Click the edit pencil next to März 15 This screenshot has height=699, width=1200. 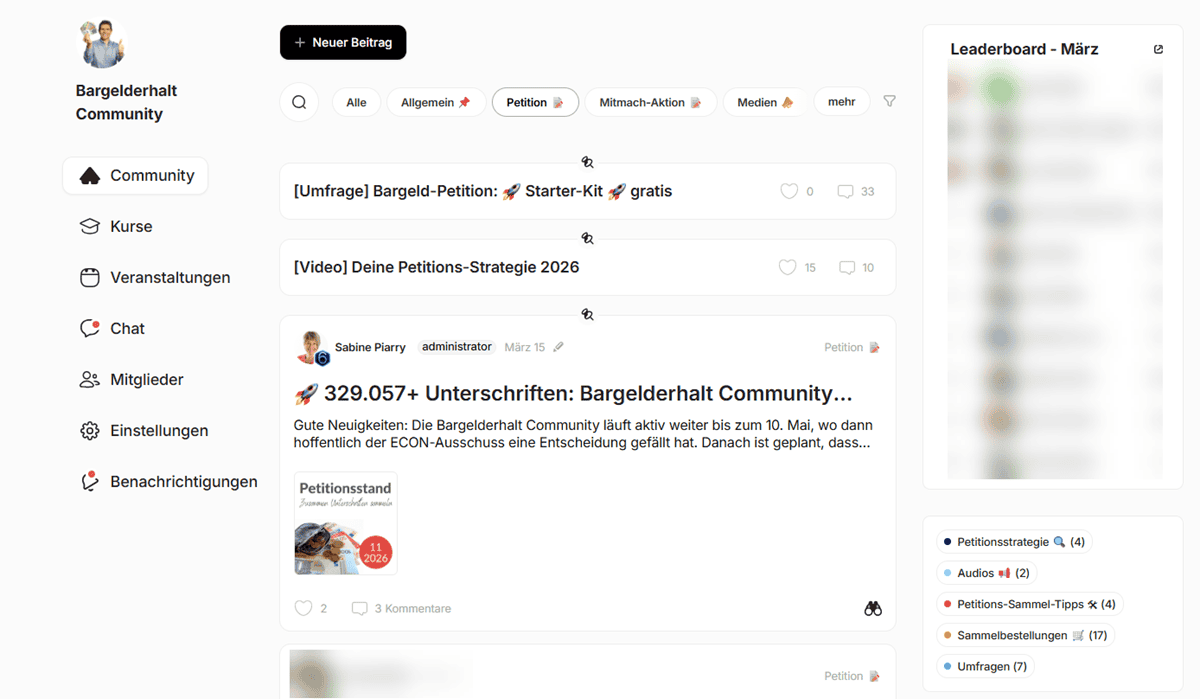(x=557, y=346)
